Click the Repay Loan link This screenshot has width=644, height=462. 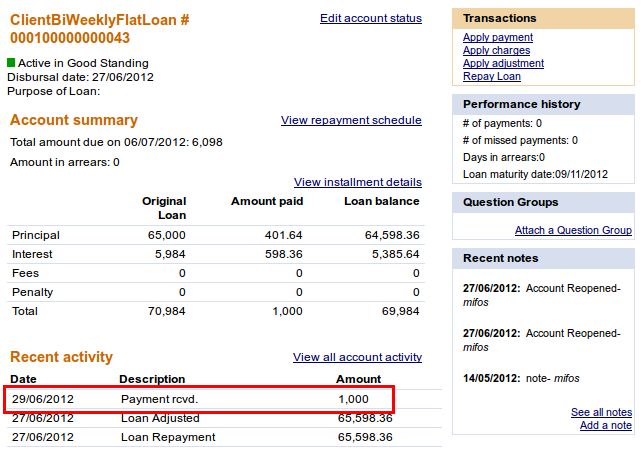tap(491, 76)
